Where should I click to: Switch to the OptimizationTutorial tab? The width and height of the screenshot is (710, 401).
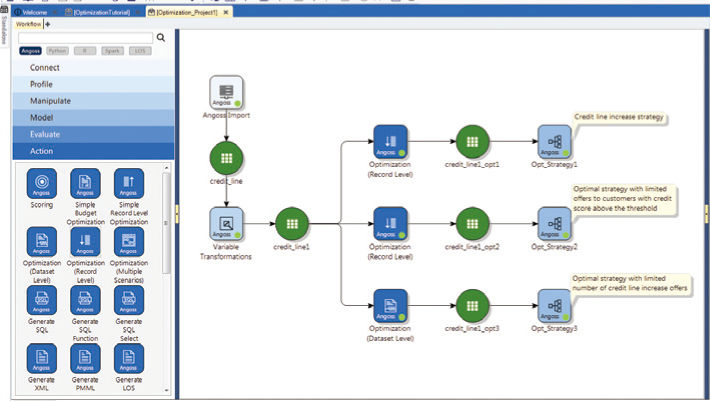[102, 12]
